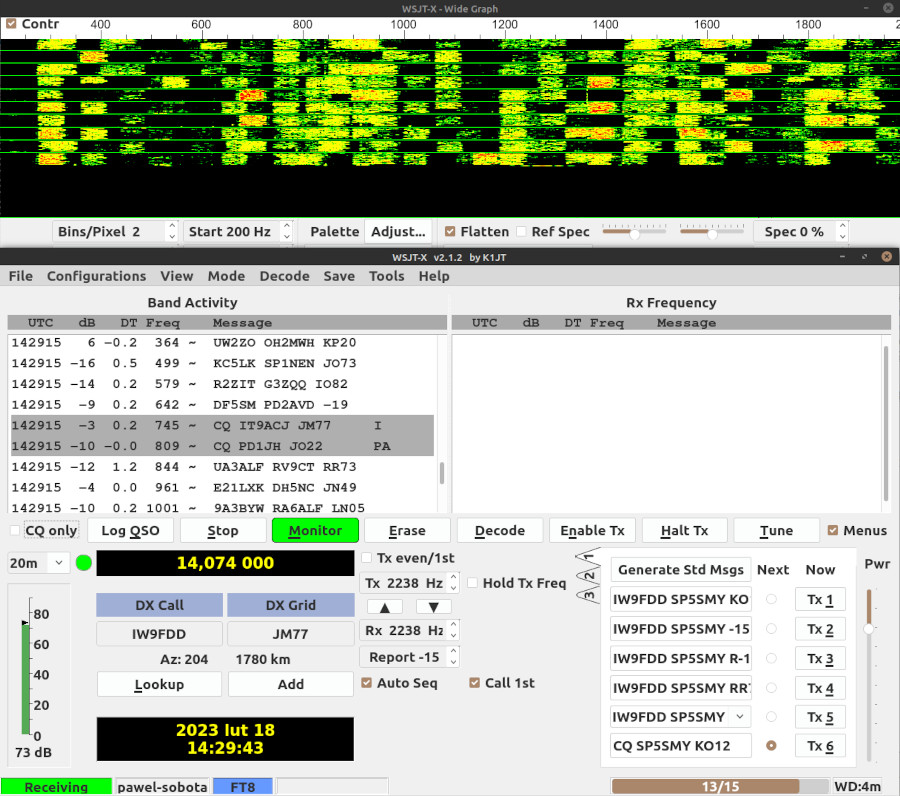Select the Next radio for Tx 2 message
900x796 pixels.
[771, 629]
